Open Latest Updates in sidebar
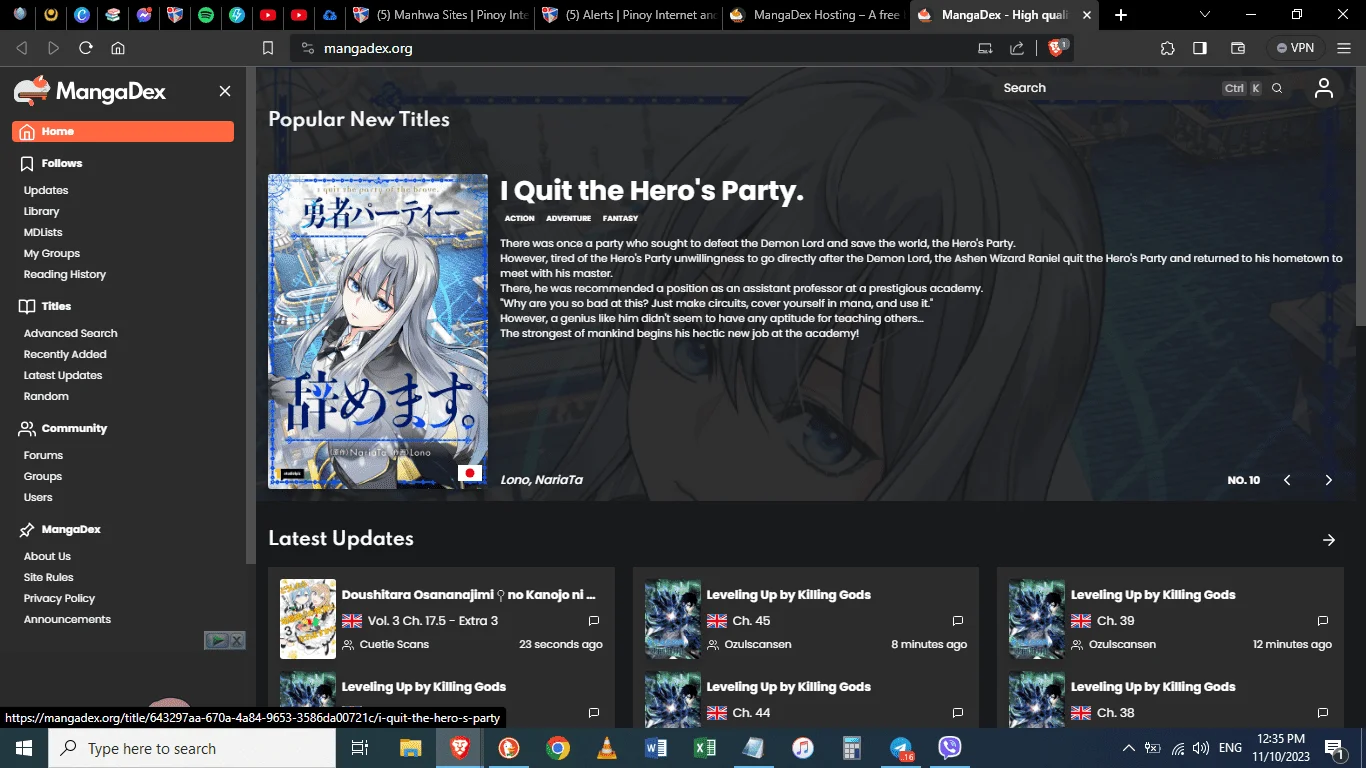This screenshot has width=1366, height=768. pyautogui.click(x=63, y=375)
